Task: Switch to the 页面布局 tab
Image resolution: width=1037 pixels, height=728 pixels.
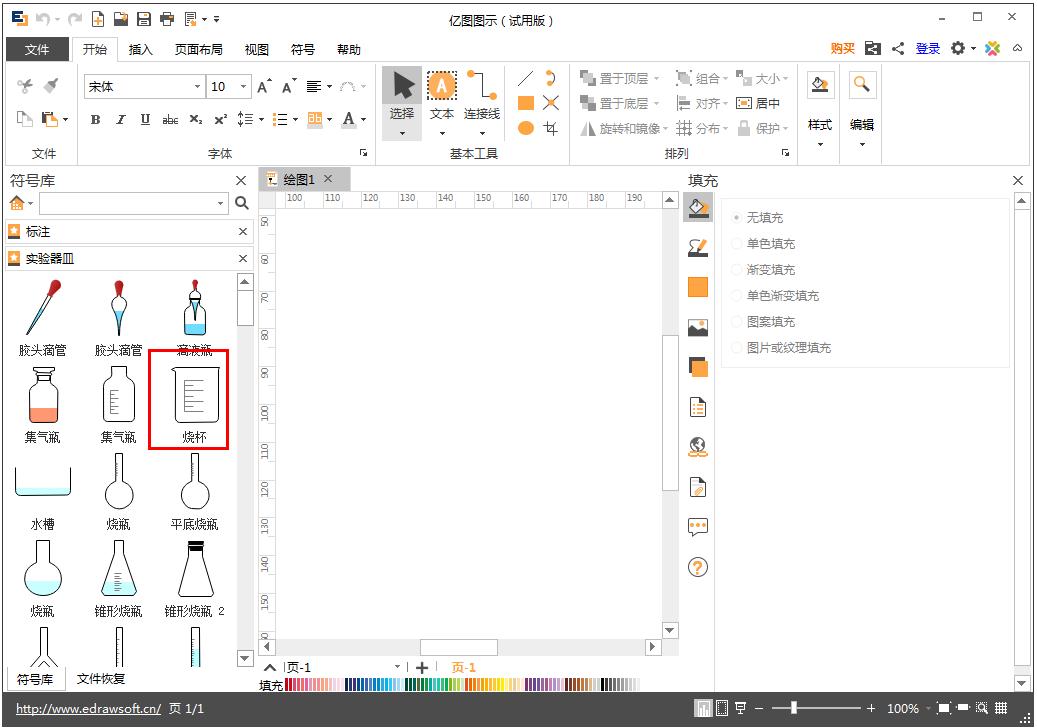Action: tap(199, 50)
